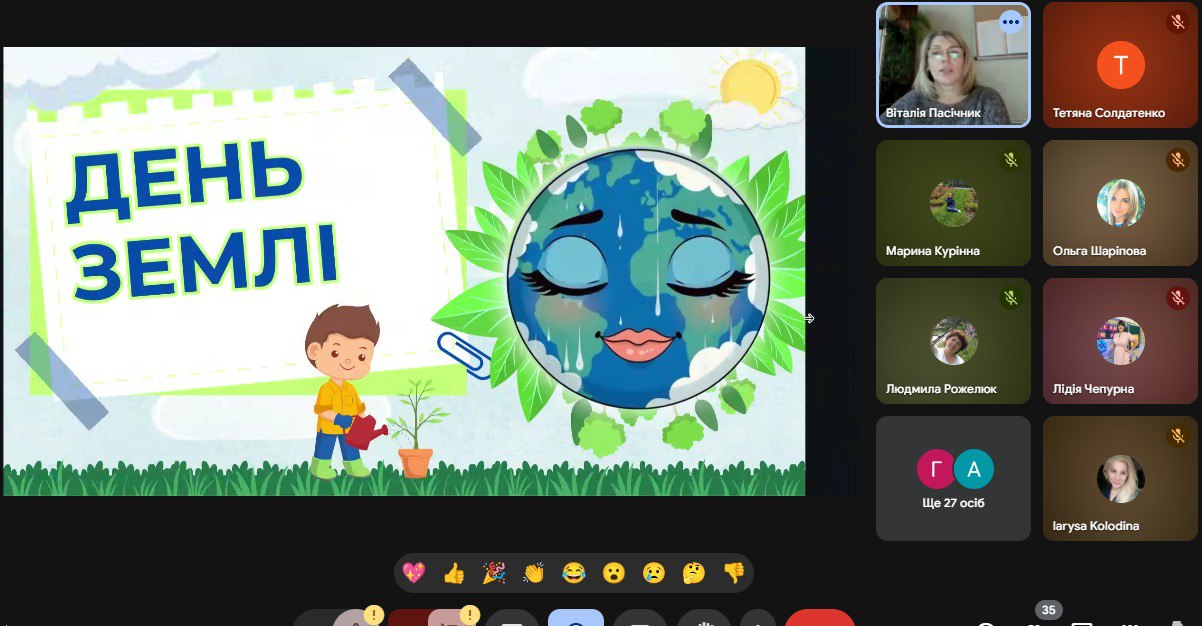Send the crying face reaction
This screenshot has width=1202, height=626.
[654, 573]
